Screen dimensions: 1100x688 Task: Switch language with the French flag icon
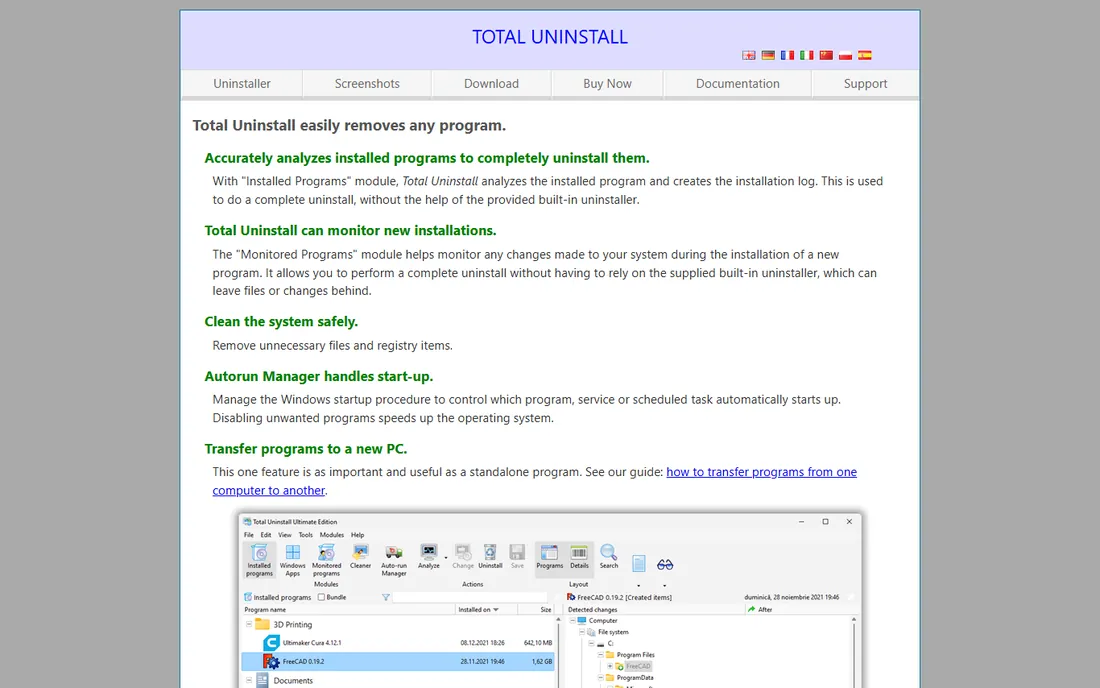pos(787,55)
